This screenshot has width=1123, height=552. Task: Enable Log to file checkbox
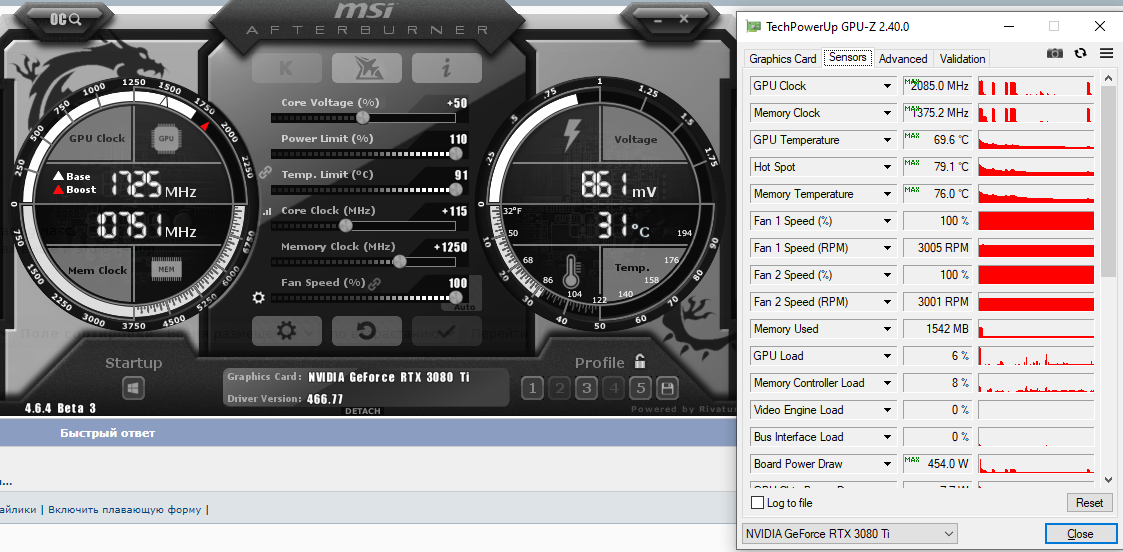tap(757, 503)
